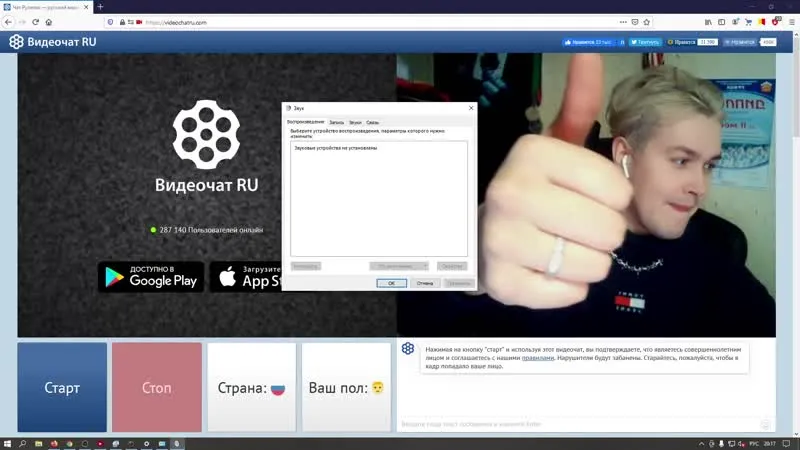
Task: Show hidden tray icons chevron
Action: tap(701, 444)
